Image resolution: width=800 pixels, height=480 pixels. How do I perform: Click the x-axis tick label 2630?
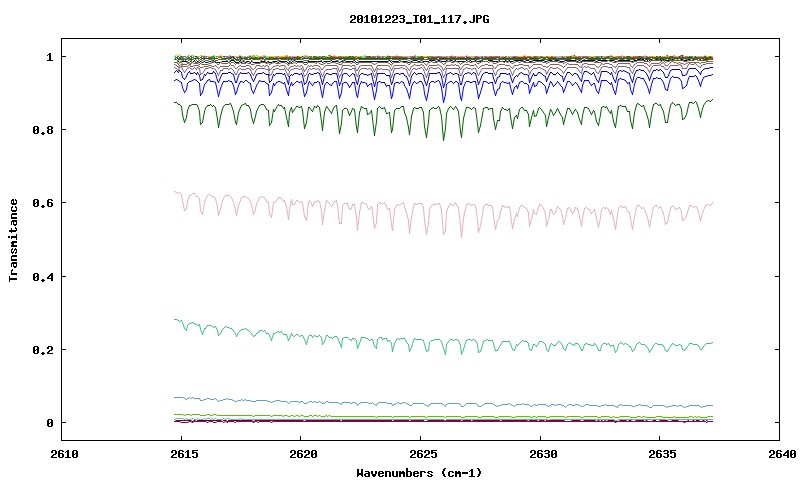pos(543,454)
